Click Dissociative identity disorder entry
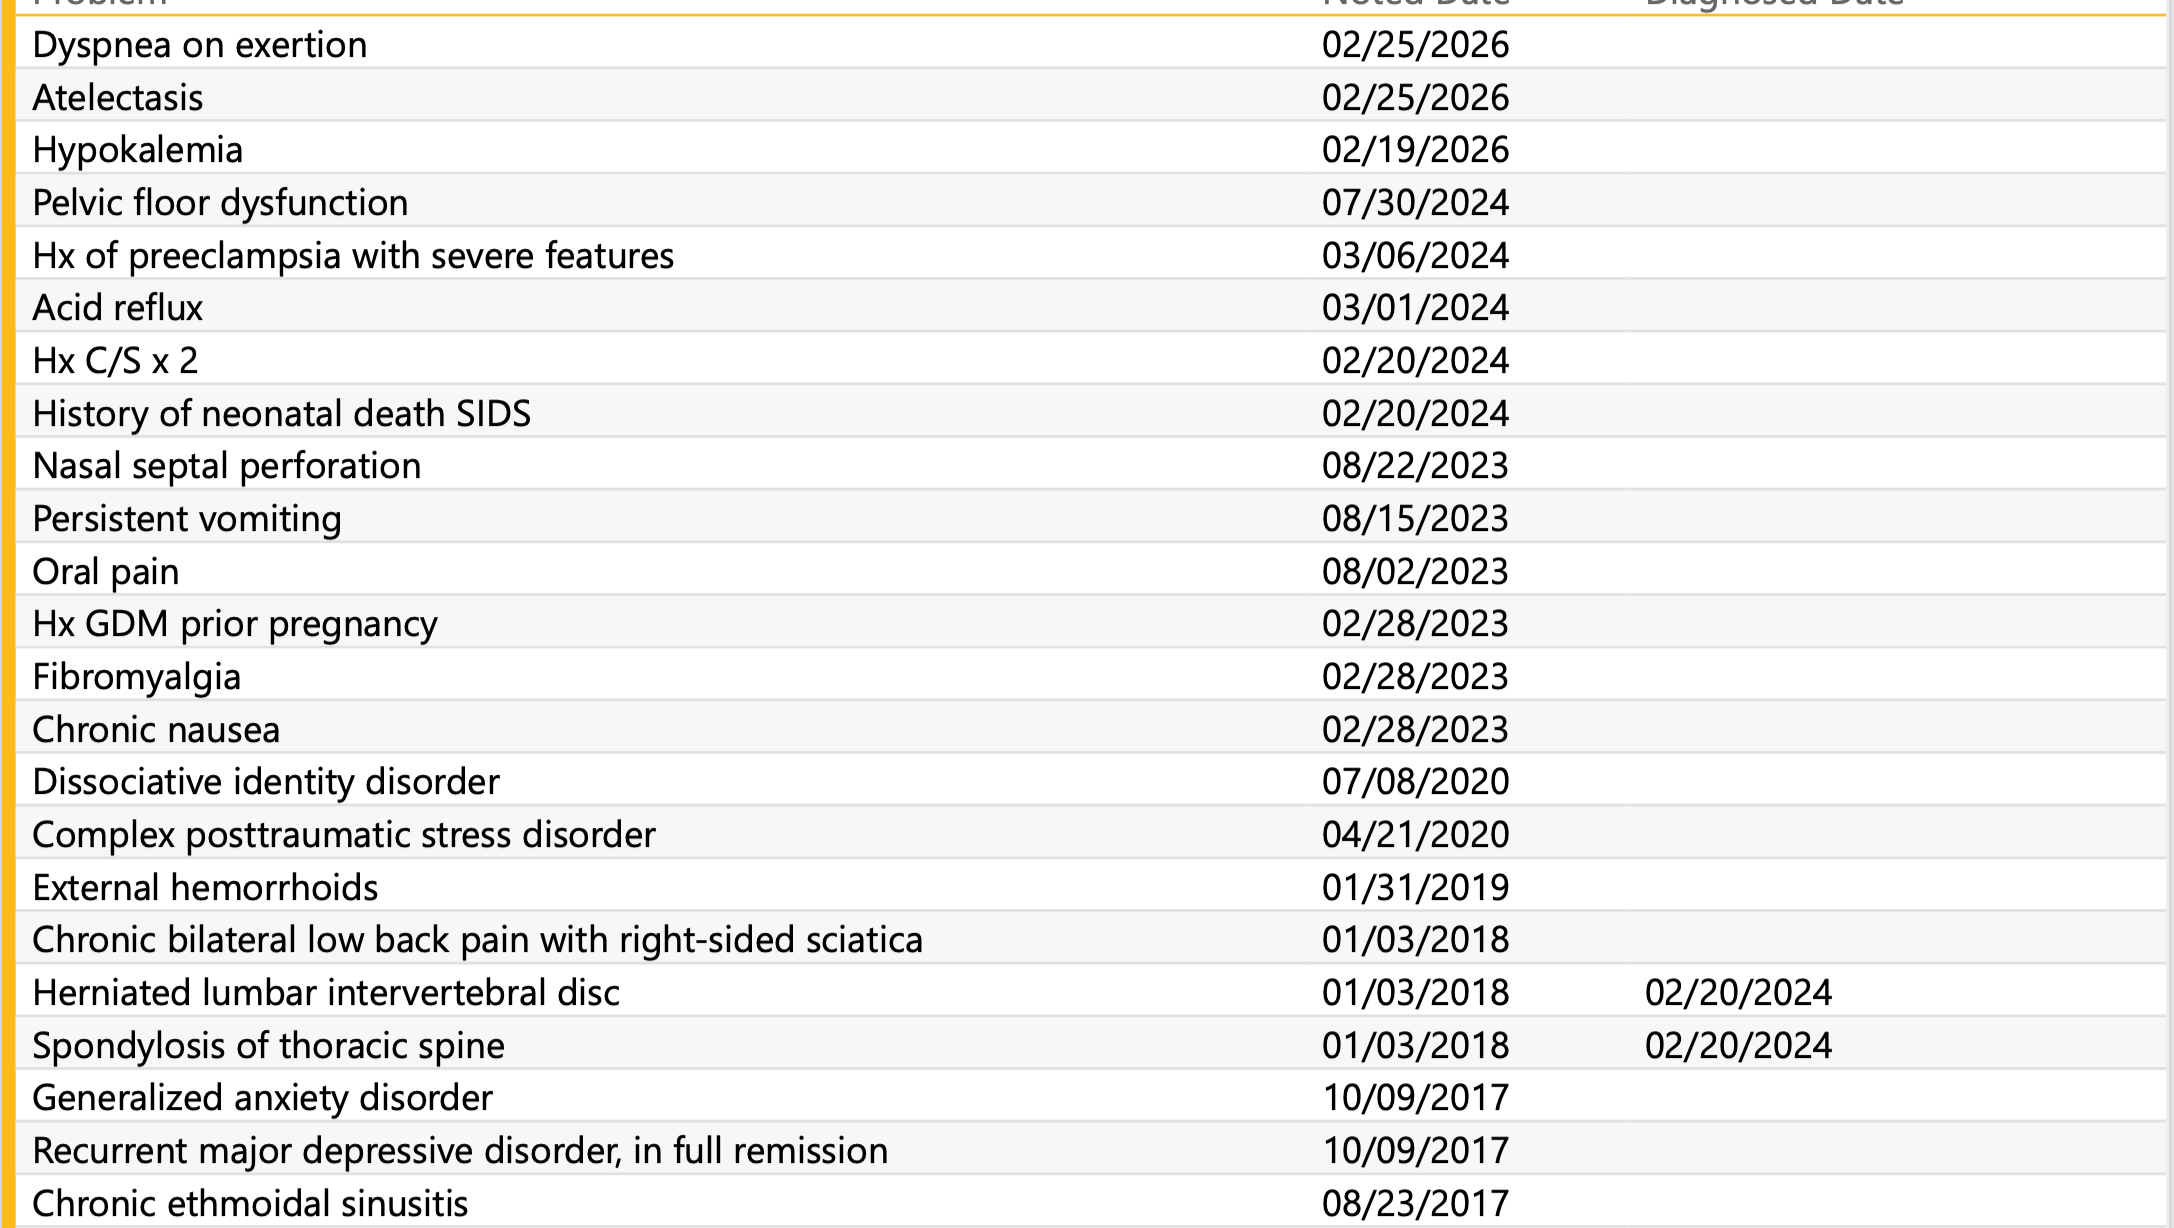The width and height of the screenshot is (2174, 1228). click(x=265, y=782)
